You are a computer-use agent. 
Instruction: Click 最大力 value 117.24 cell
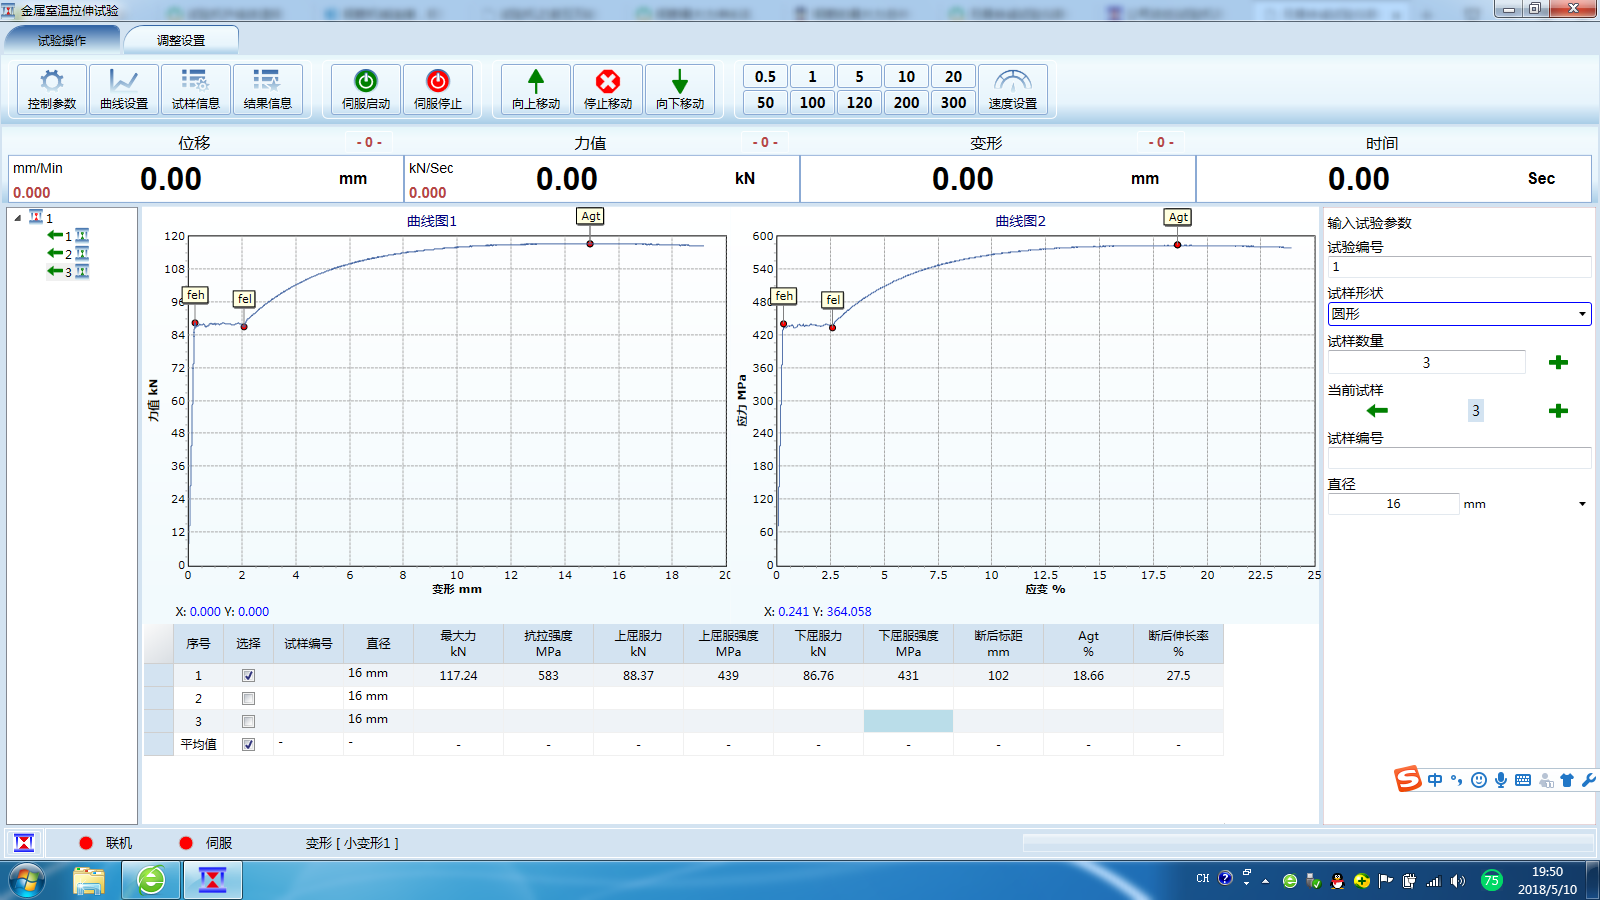[458, 676]
